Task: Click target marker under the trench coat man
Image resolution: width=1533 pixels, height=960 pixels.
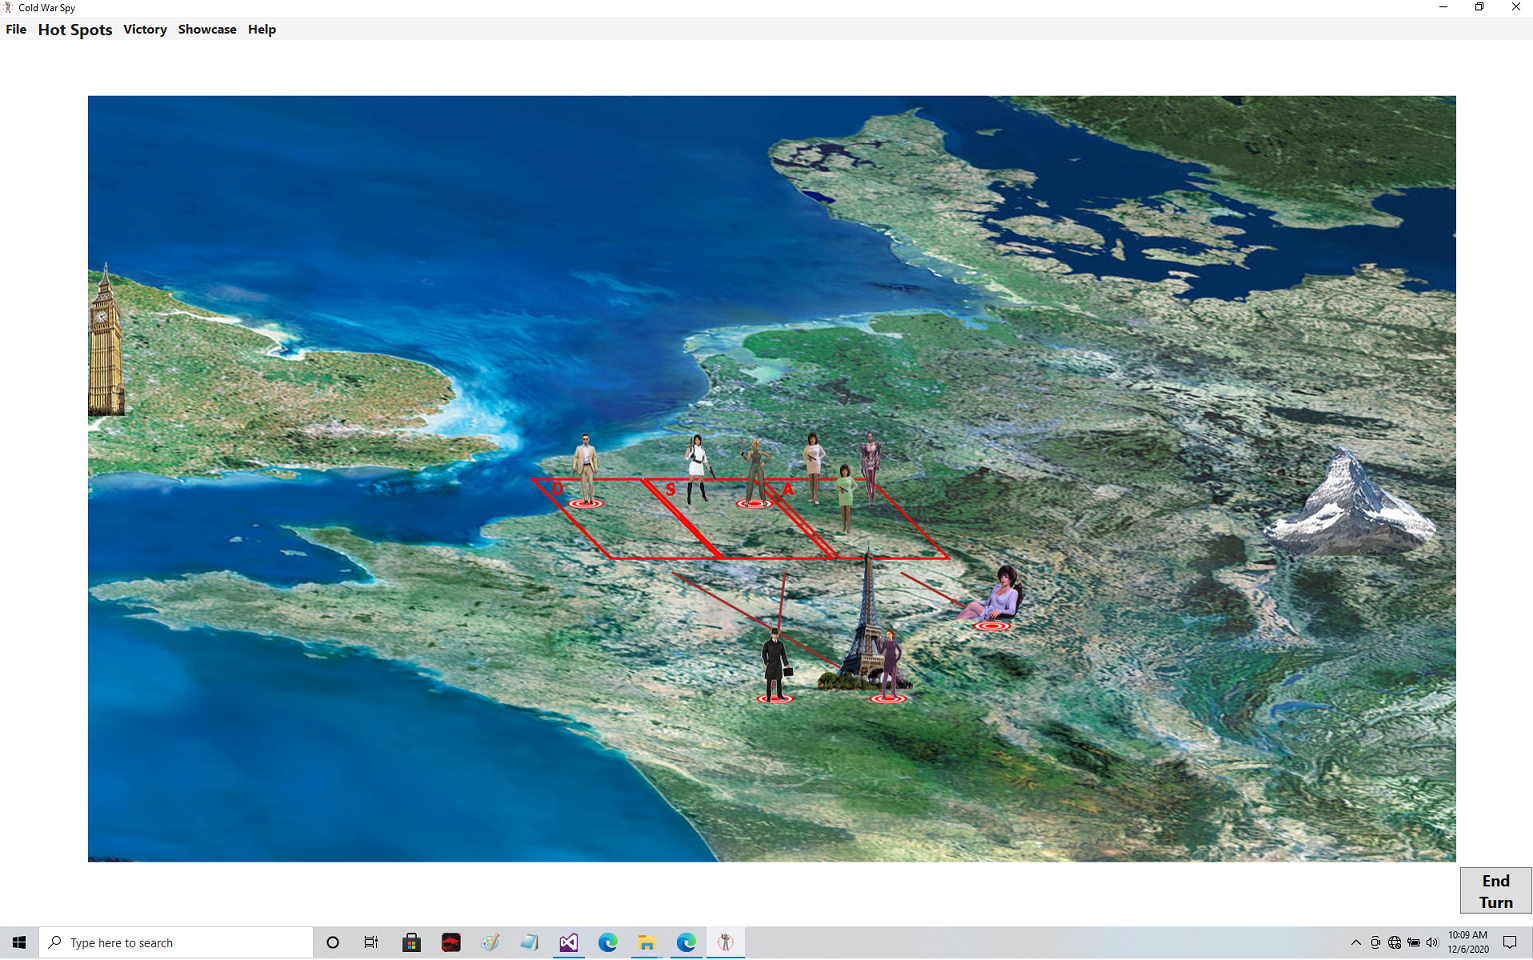Action: 775,699
